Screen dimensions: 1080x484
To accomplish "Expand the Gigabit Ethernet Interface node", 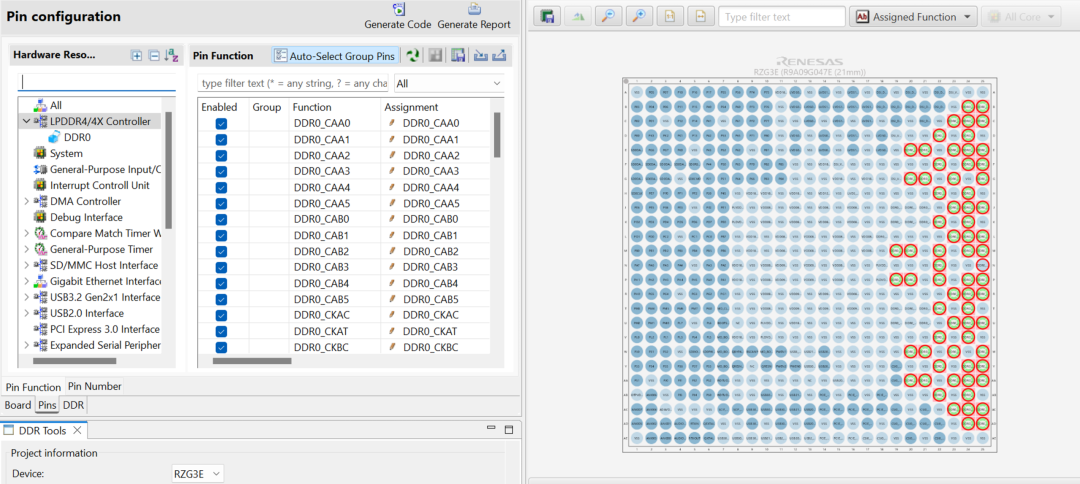I will 26,281.
